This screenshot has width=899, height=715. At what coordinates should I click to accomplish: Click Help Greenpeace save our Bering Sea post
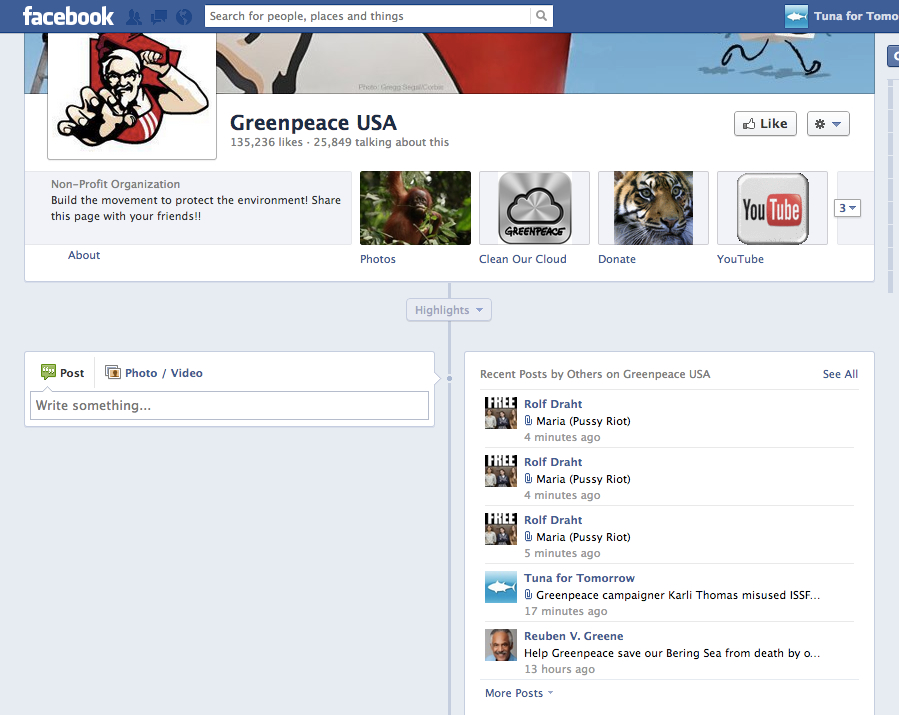click(672, 653)
